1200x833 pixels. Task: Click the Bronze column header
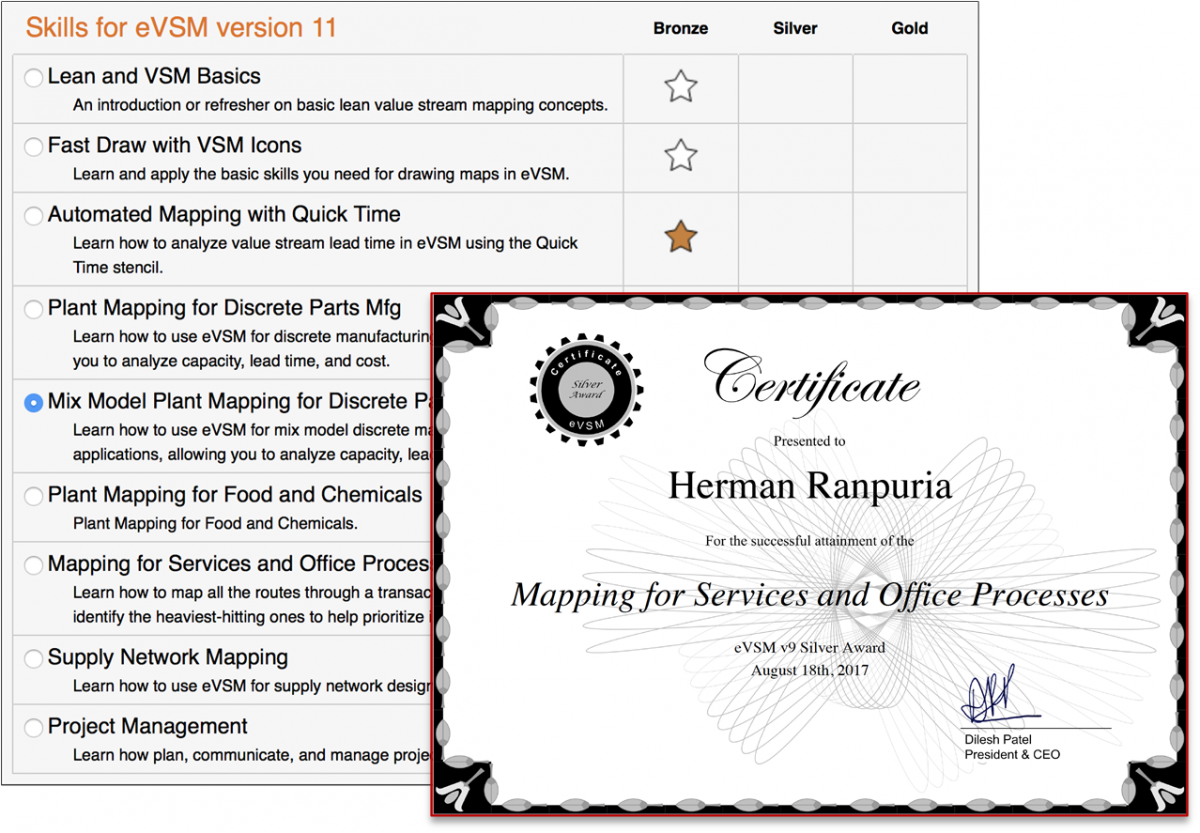tap(681, 28)
